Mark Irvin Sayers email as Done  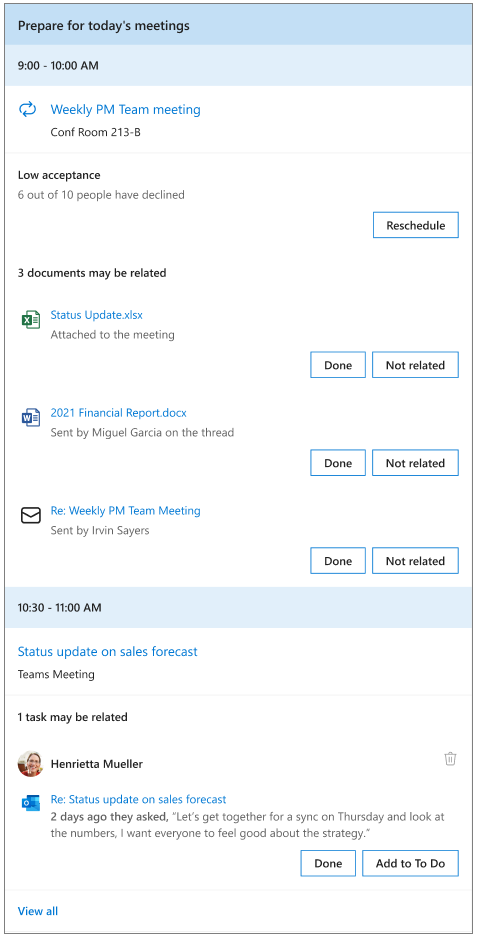coord(338,561)
